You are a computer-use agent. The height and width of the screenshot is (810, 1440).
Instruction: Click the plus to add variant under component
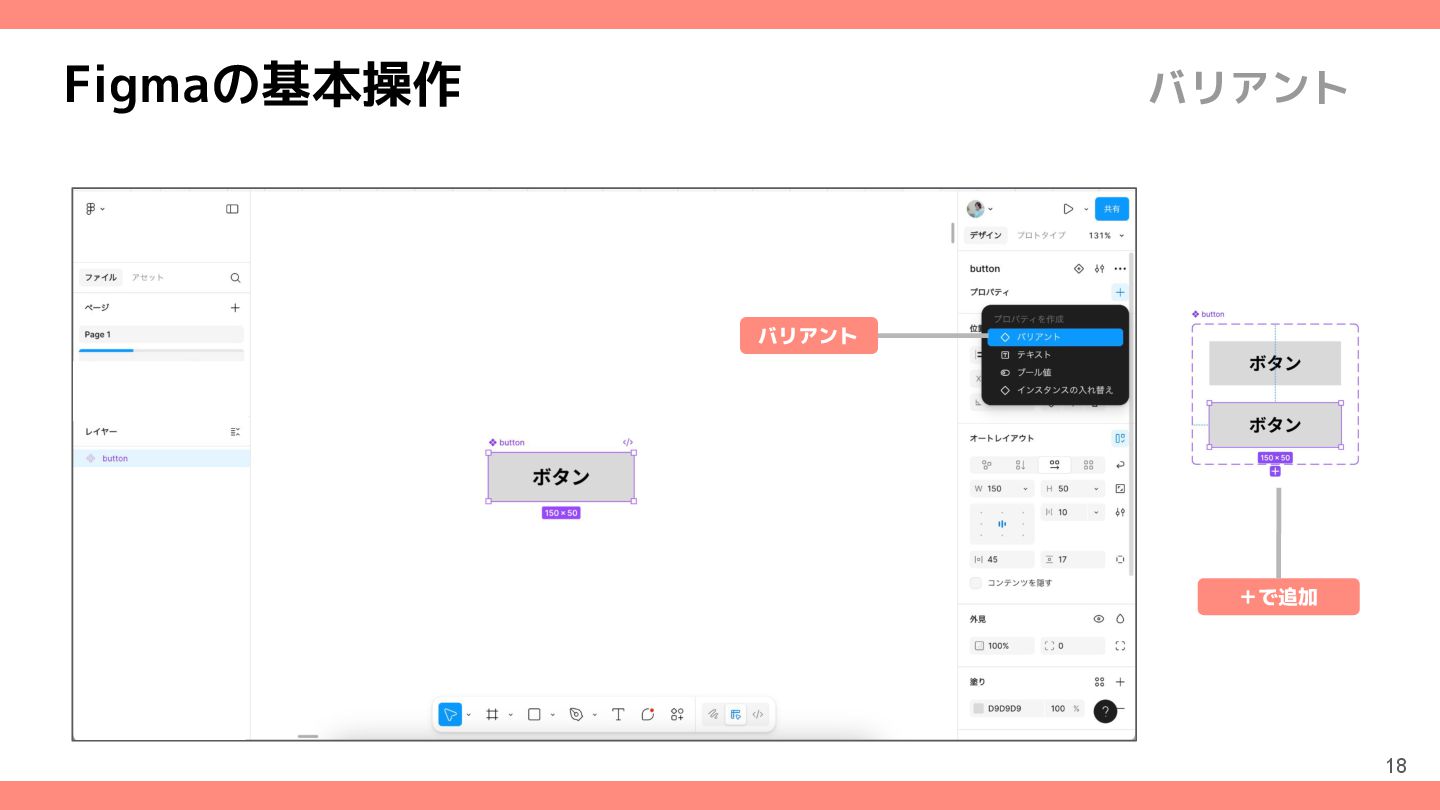[1275, 471]
